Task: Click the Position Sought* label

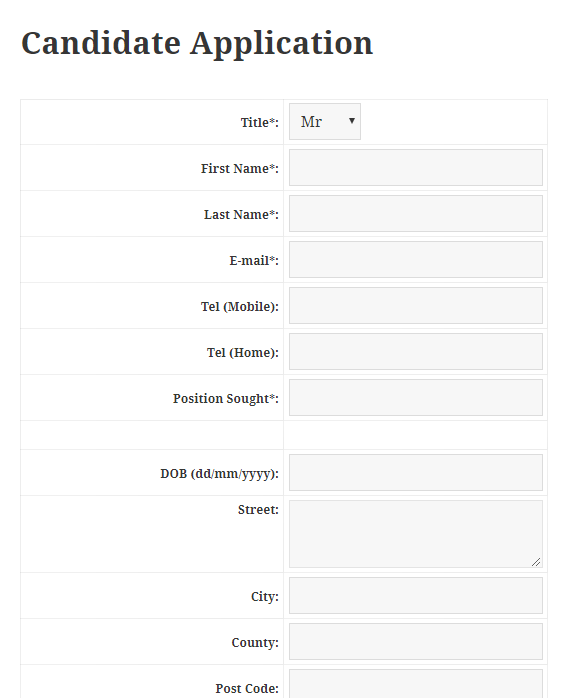Action: [x=226, y=399]
